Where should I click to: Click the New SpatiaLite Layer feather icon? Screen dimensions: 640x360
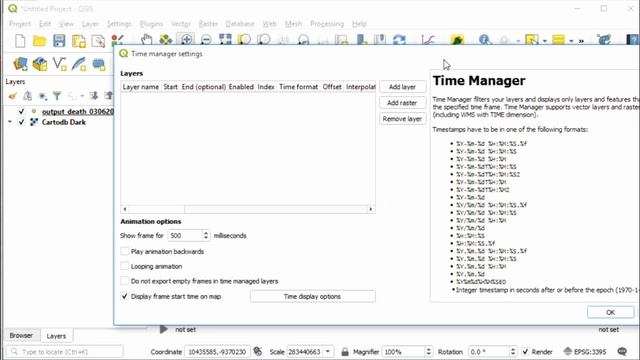[79, 64]
